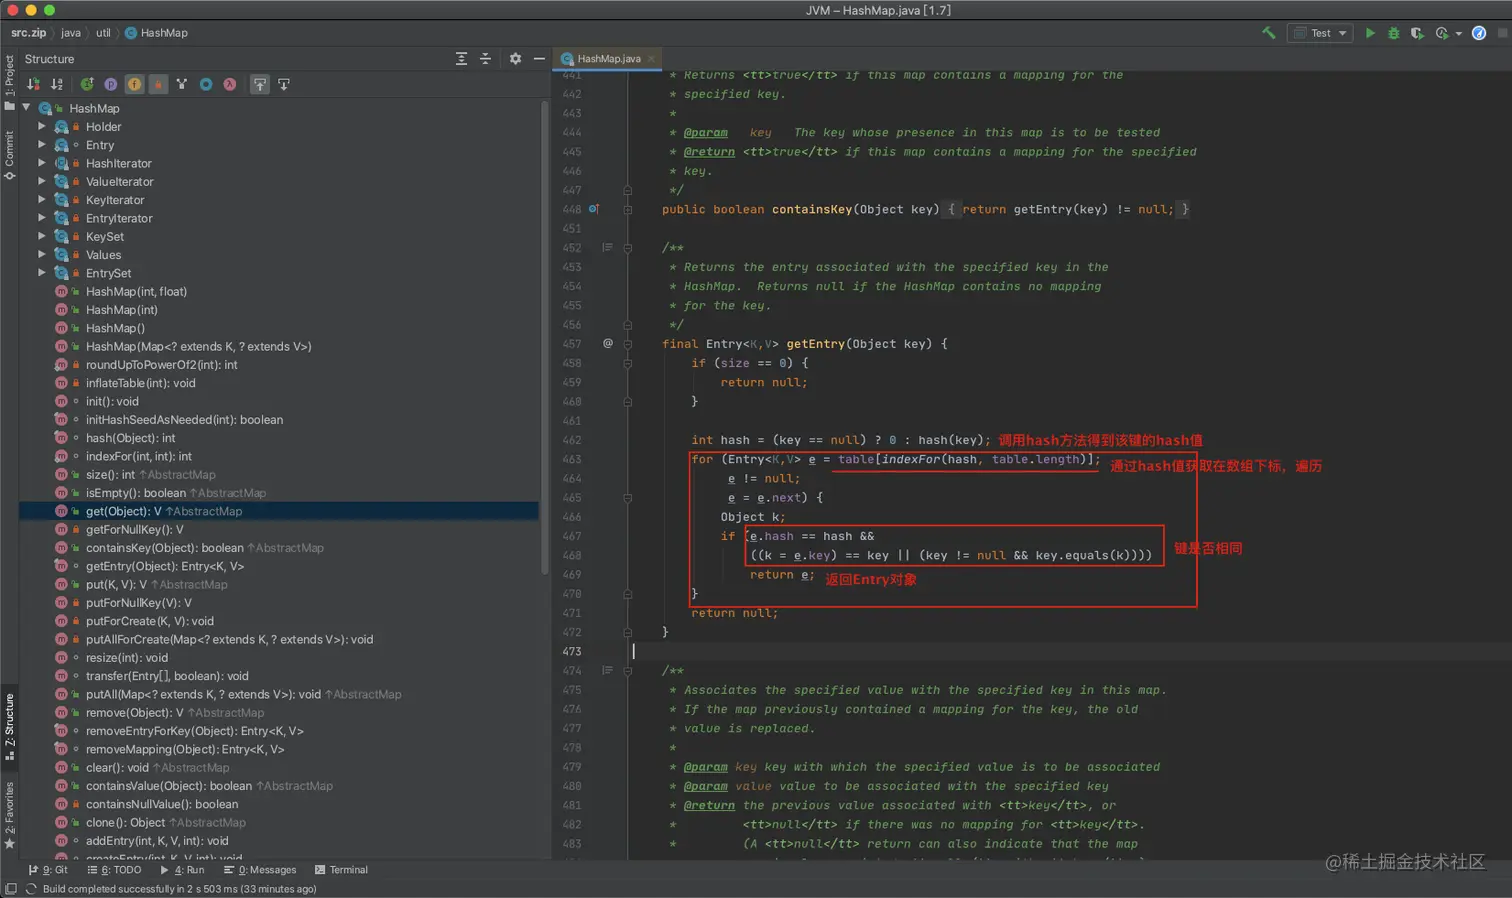The image size is (1512, 898).
Task: Click the blue compass icon in toolbar
Action: coord(1479,33)
